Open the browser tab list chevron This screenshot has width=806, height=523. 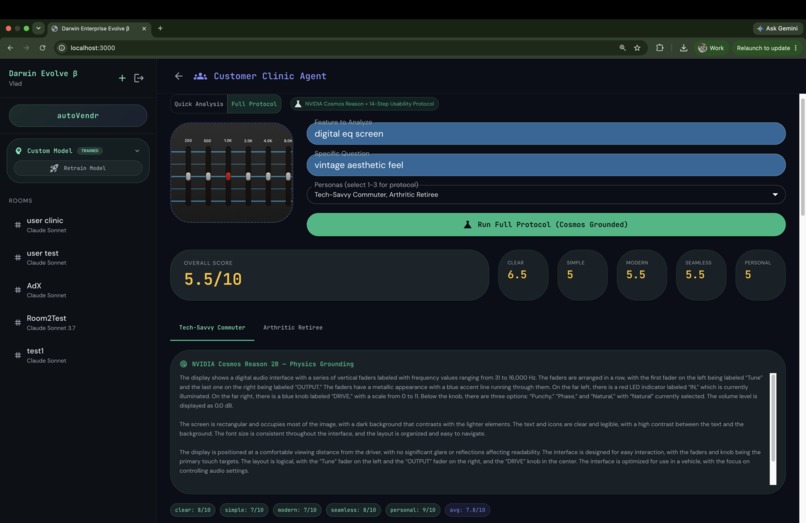pos(38,28)
